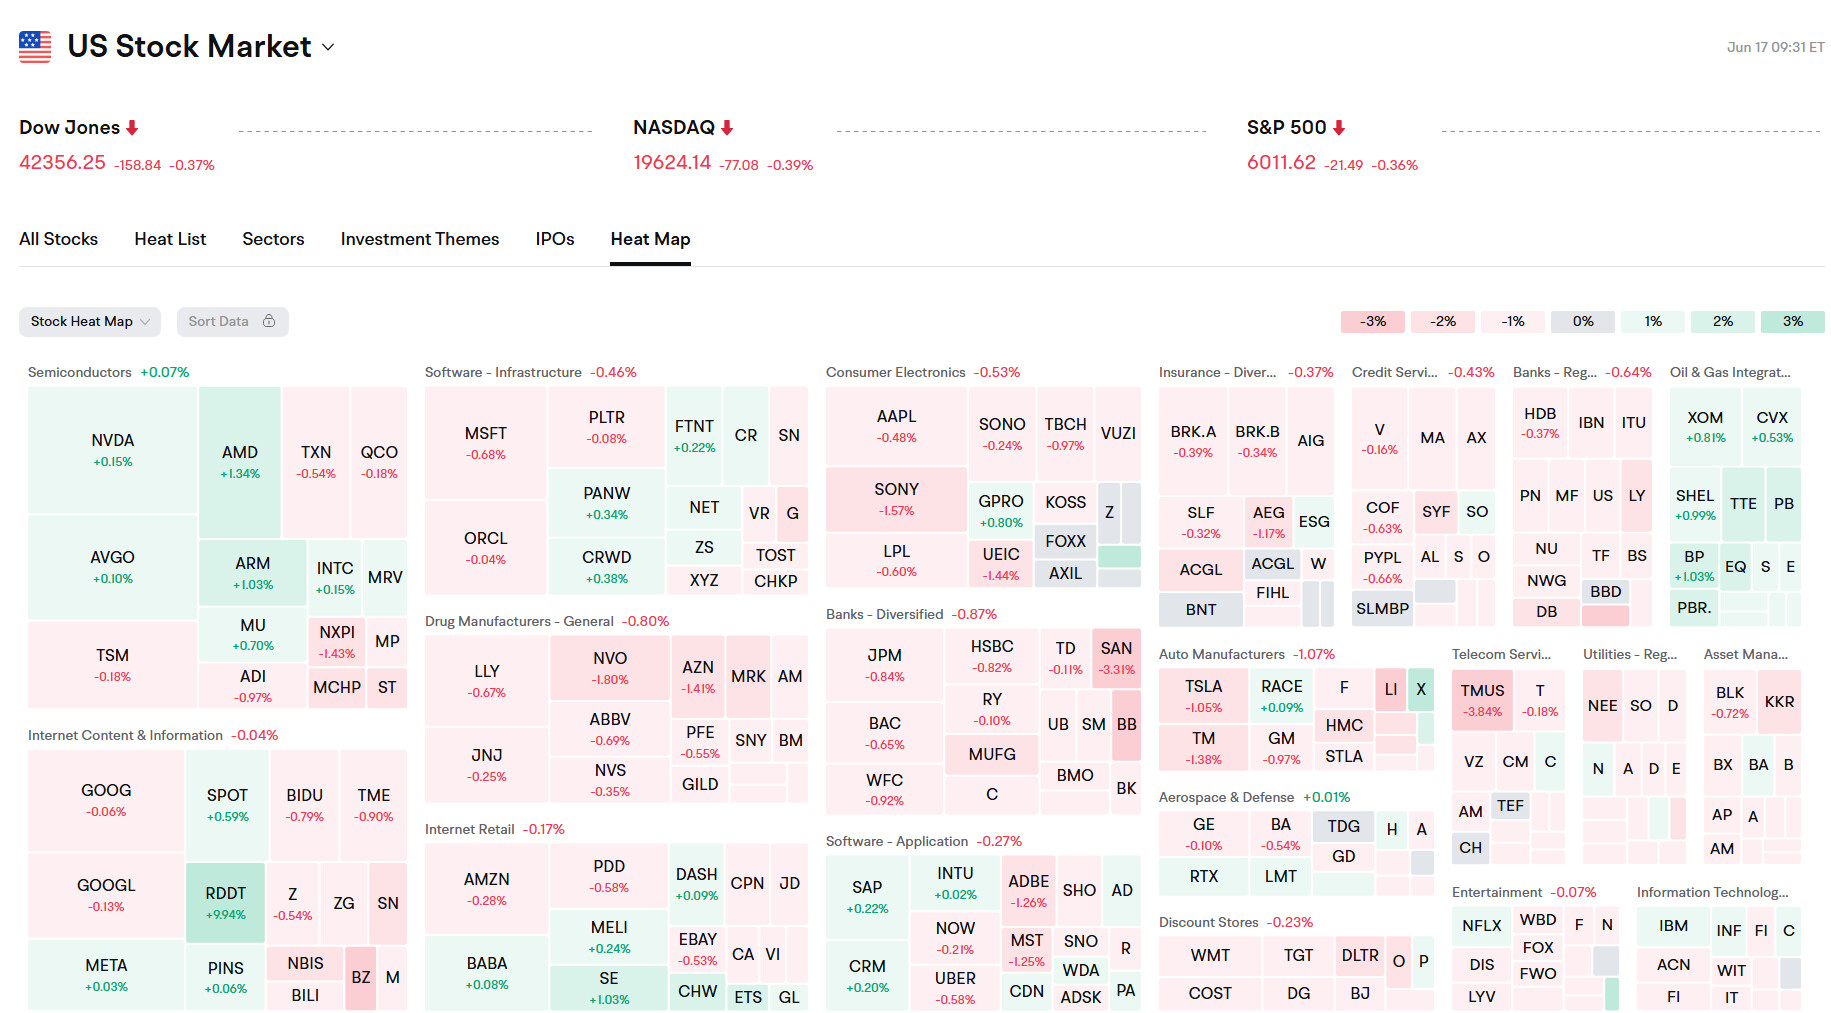The image size is (1831, 1013).
Task: Open the IPOs tab
Action: (x=555, y=239)
